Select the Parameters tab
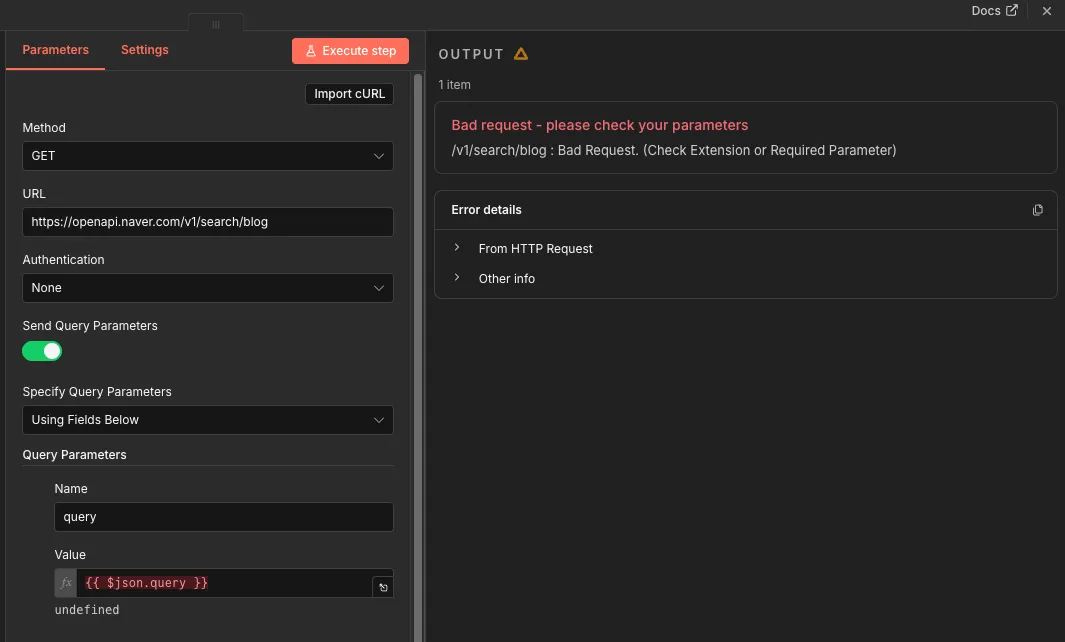The width and height of the screenshot is (1065, 642). [x=56, y=50]
